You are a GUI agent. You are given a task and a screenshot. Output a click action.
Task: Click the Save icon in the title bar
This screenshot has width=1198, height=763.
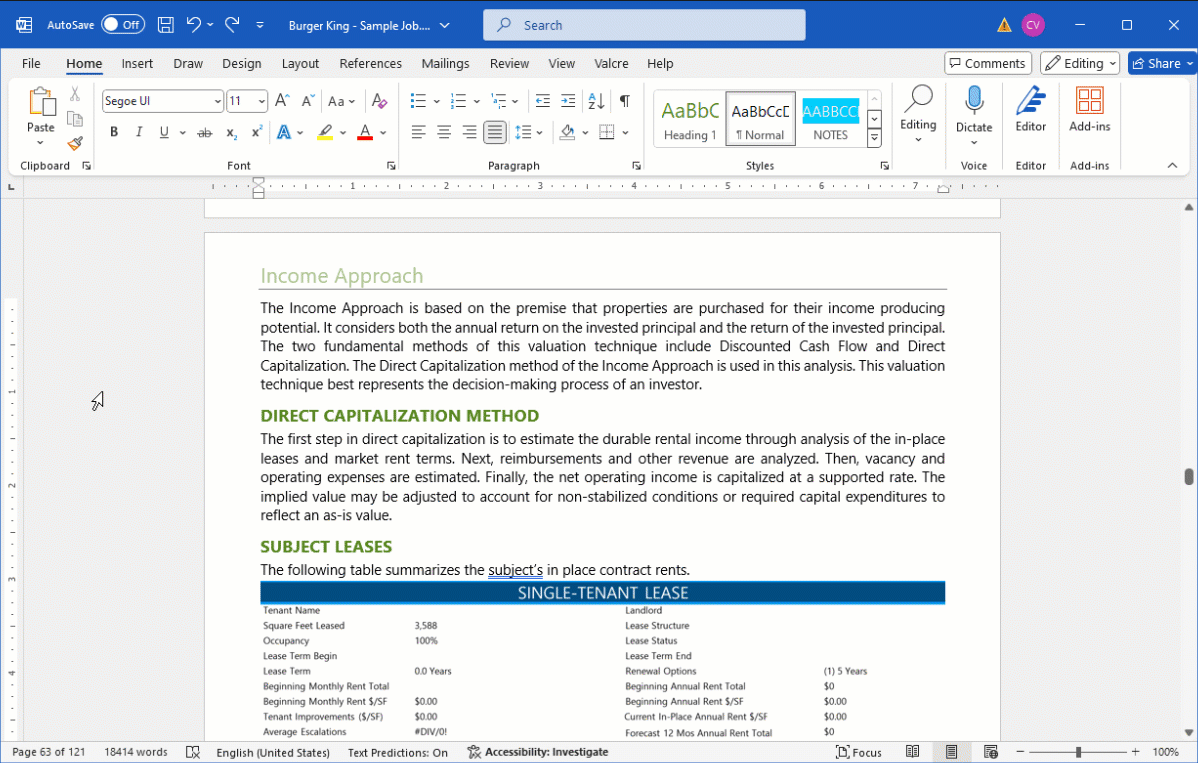[x=165, y=24]
